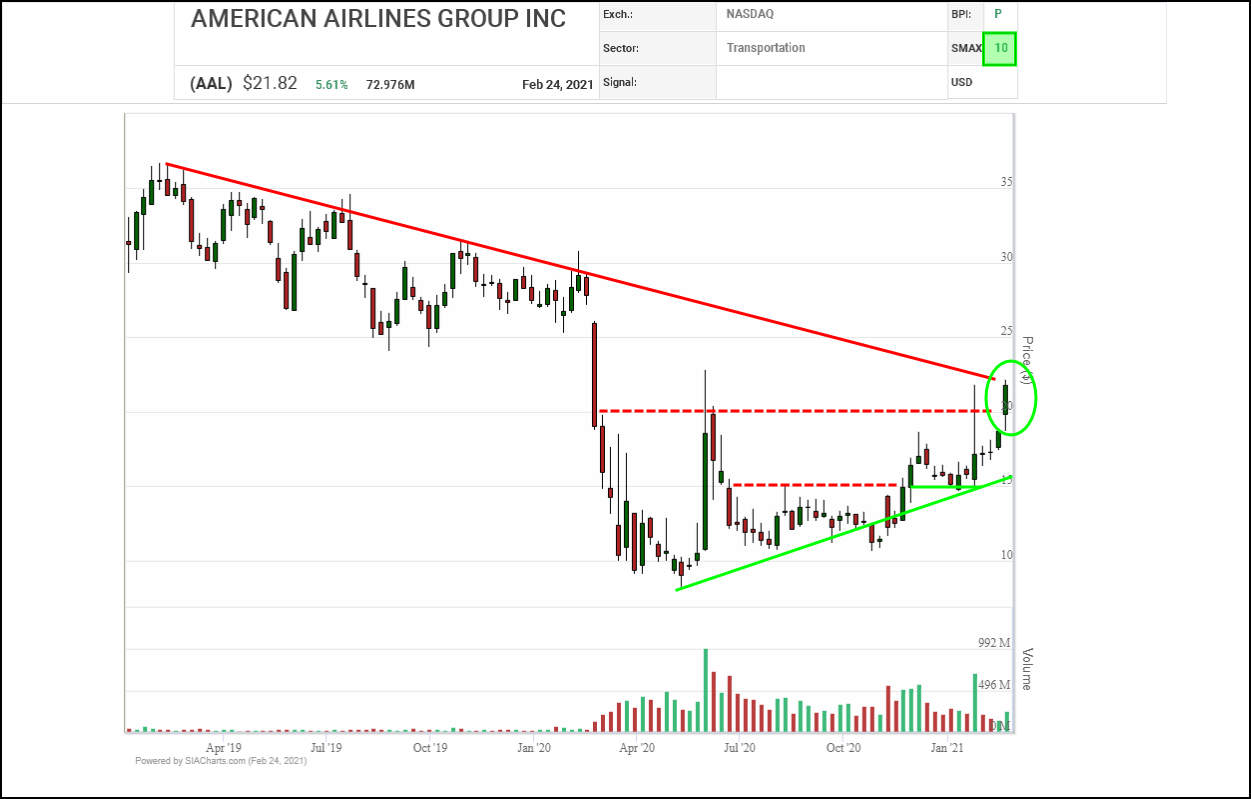Click the NASDAQ exchange value

750,14
